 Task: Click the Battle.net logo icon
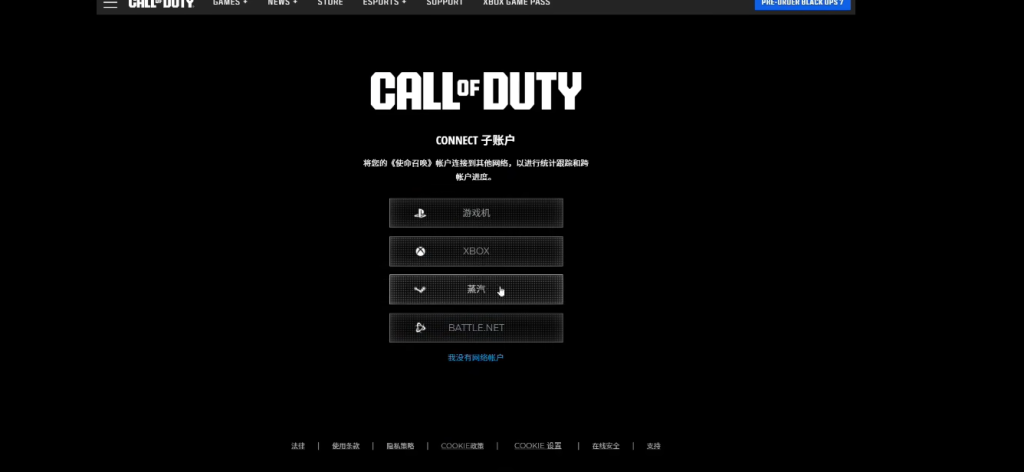click(420, 328)
